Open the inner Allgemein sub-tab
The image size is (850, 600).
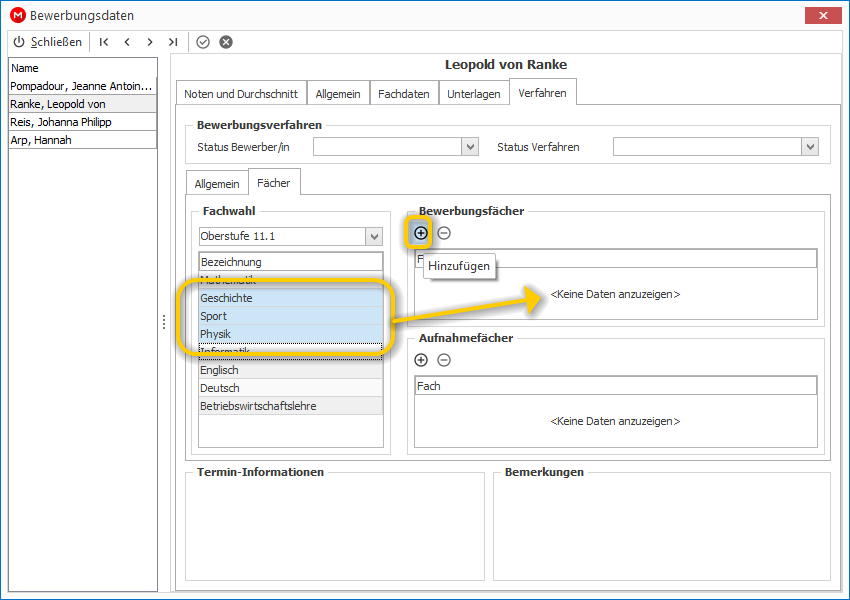(x=217, y=184)
